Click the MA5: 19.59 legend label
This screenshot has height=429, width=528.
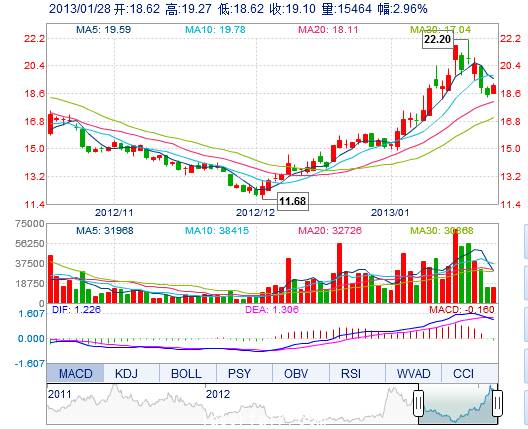103,30
